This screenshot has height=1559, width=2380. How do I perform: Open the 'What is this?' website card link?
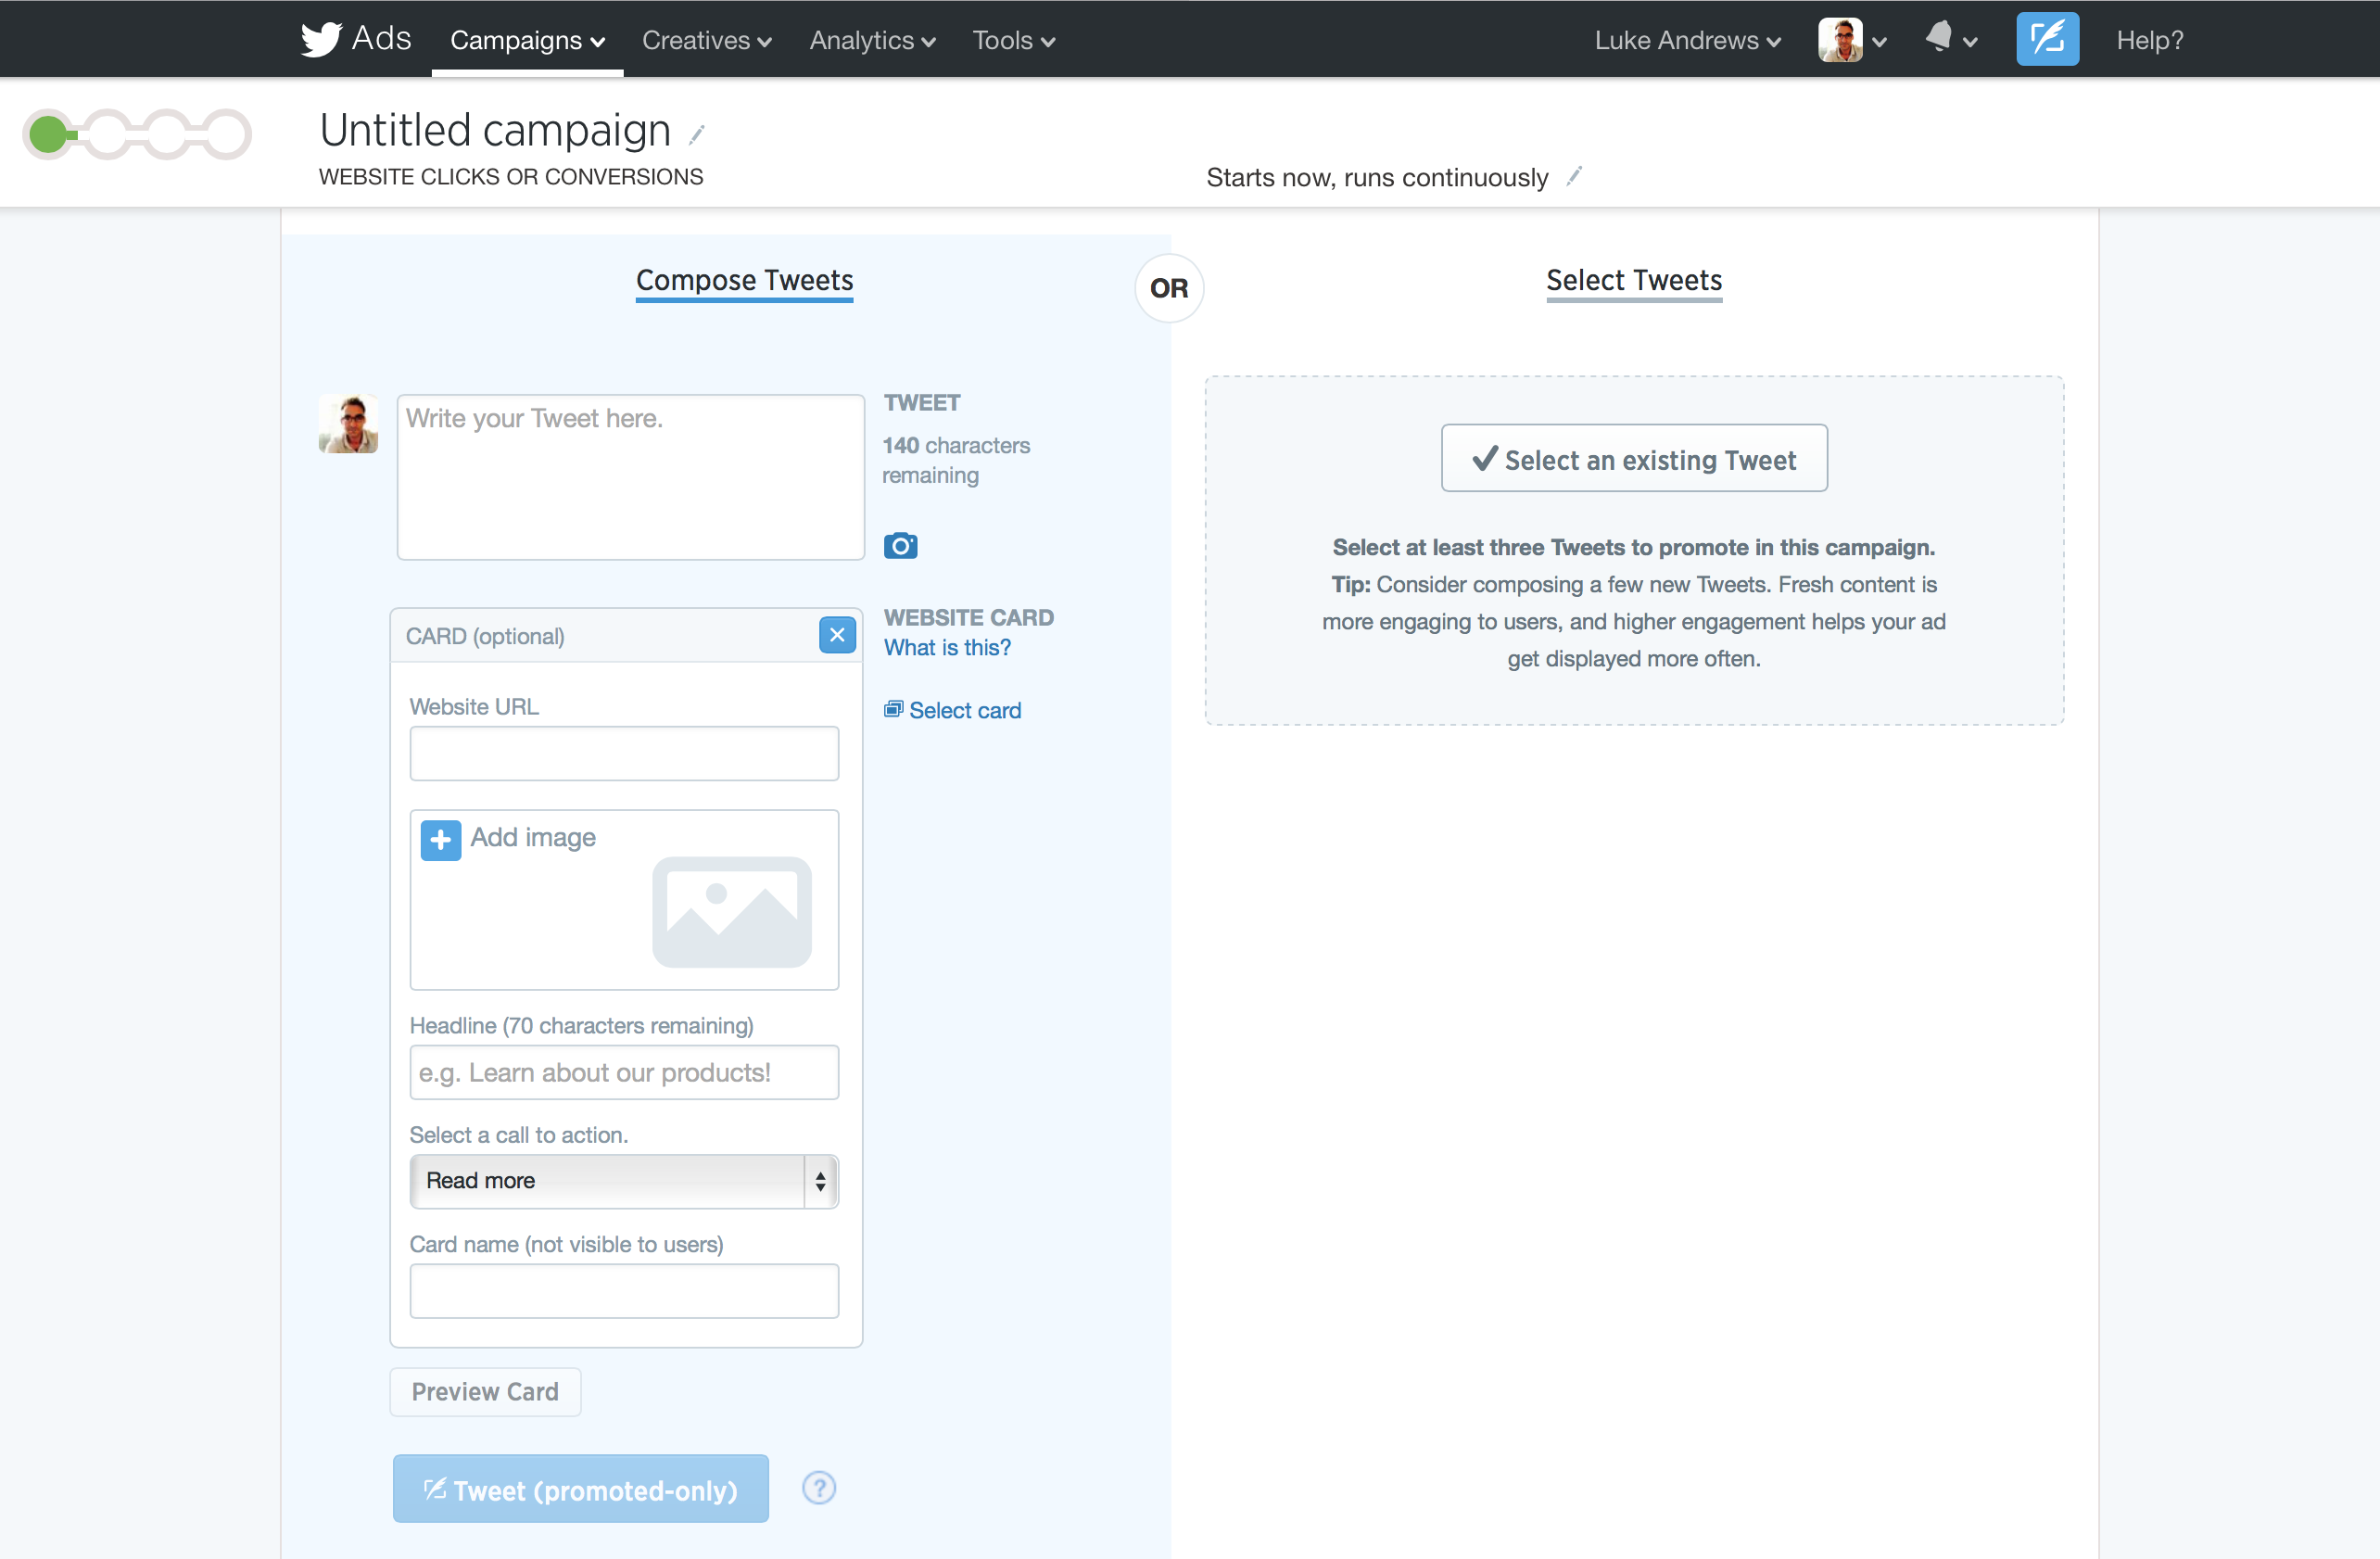947,648
